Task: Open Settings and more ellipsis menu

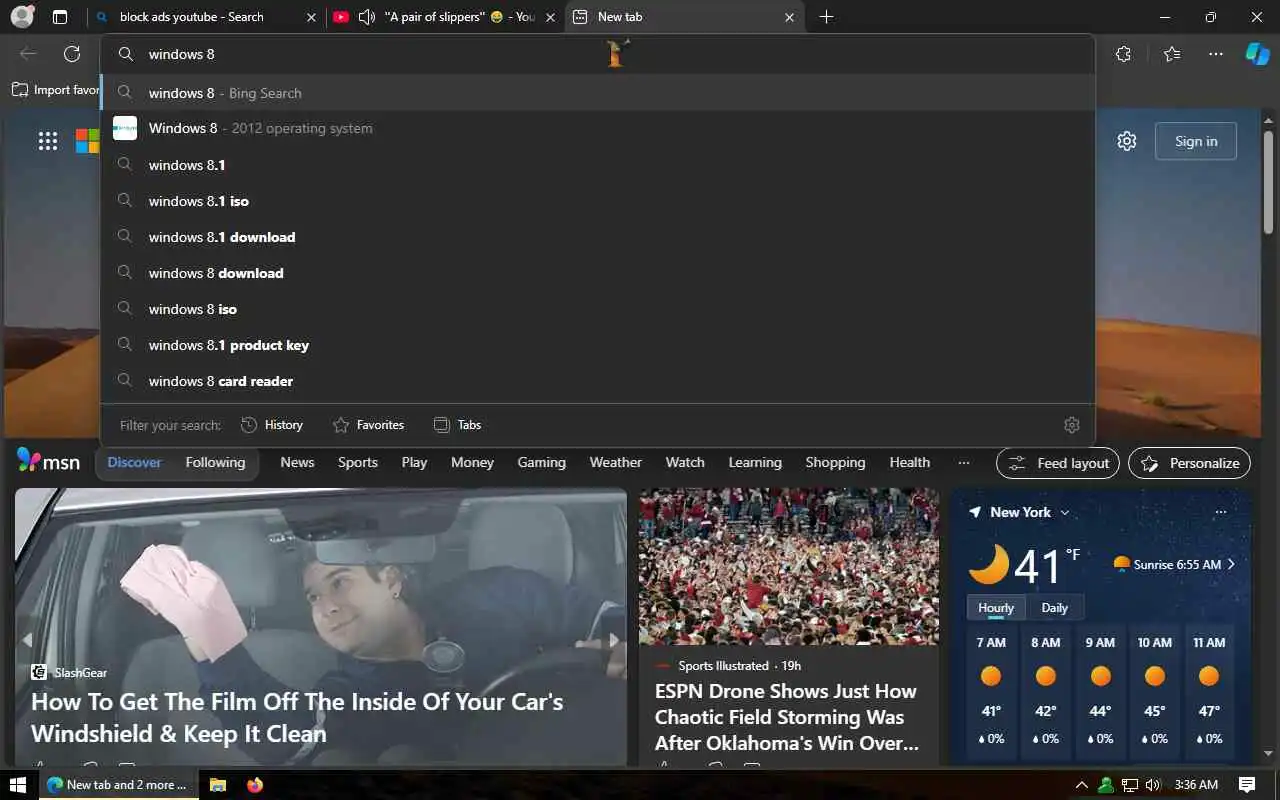Action: click(x=1216, y=54)
